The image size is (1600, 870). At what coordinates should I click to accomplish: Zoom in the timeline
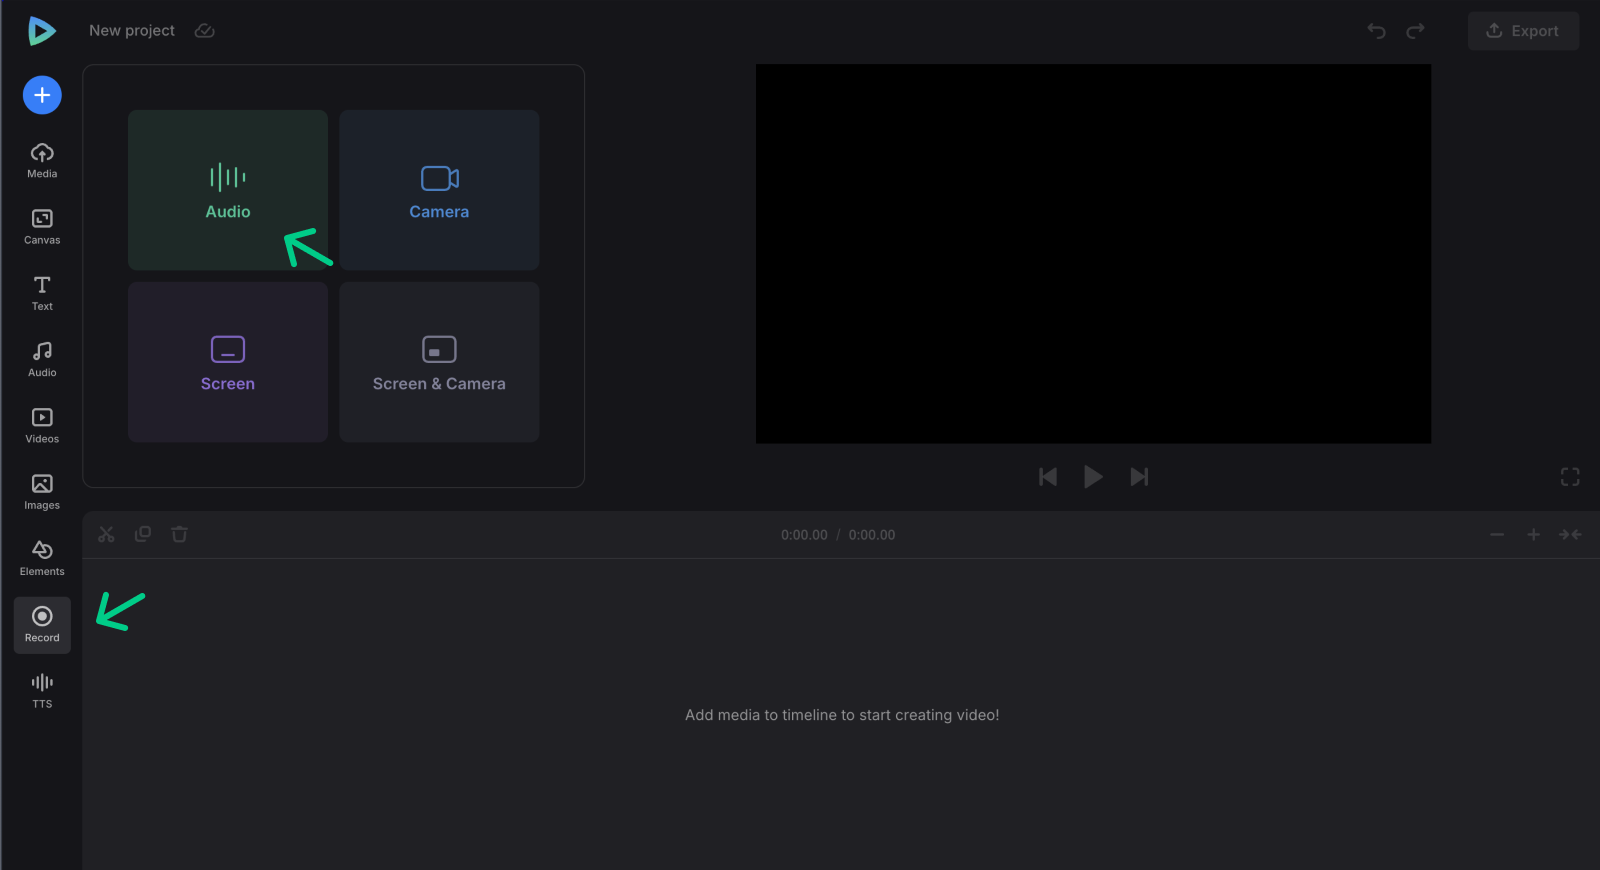click(x=1533, y=535)
